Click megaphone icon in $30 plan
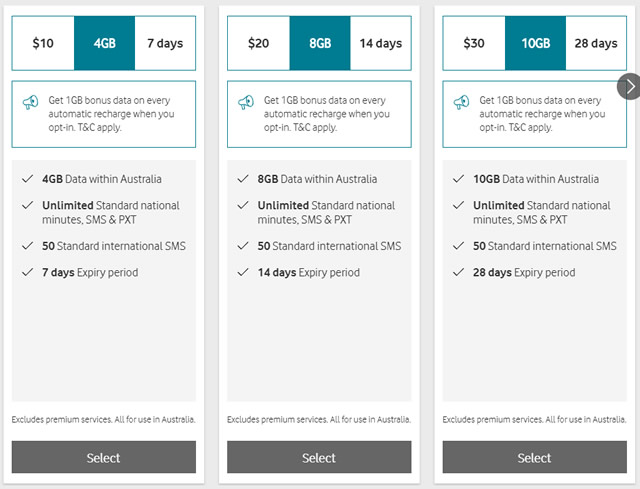640x489 pixels. (462, 102)
